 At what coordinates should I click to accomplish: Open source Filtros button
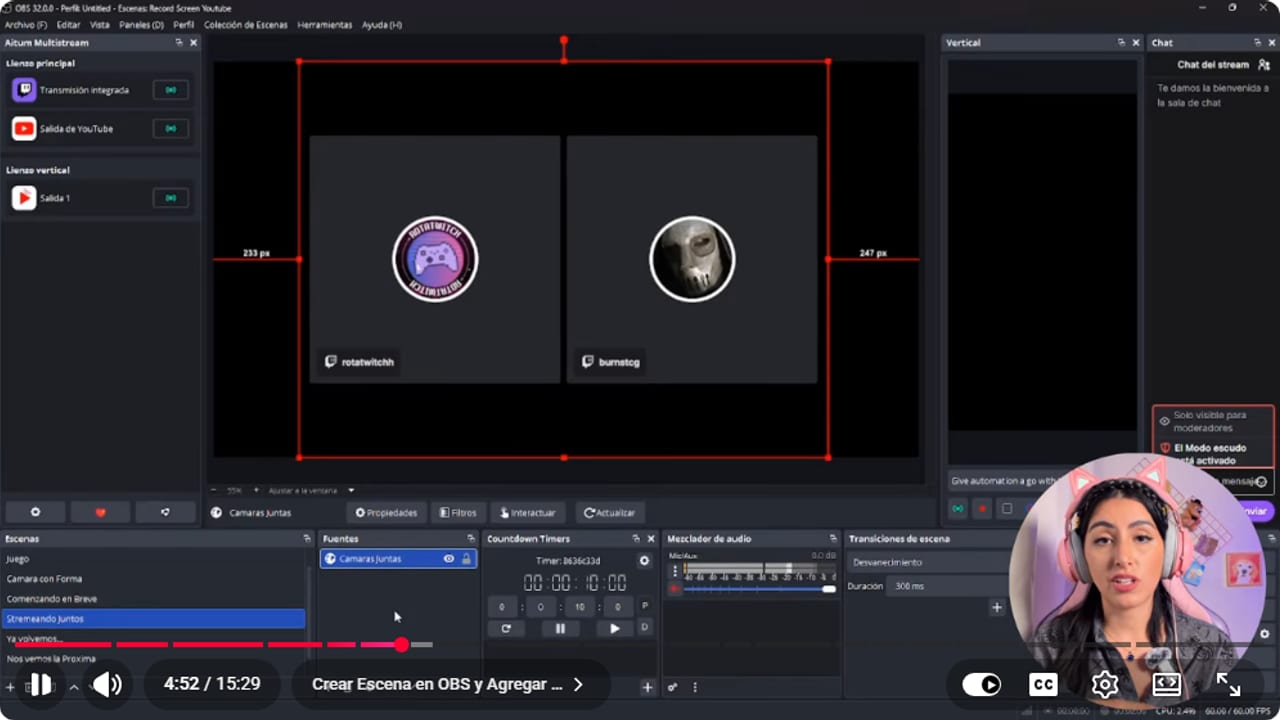click(x=458, y=512)
